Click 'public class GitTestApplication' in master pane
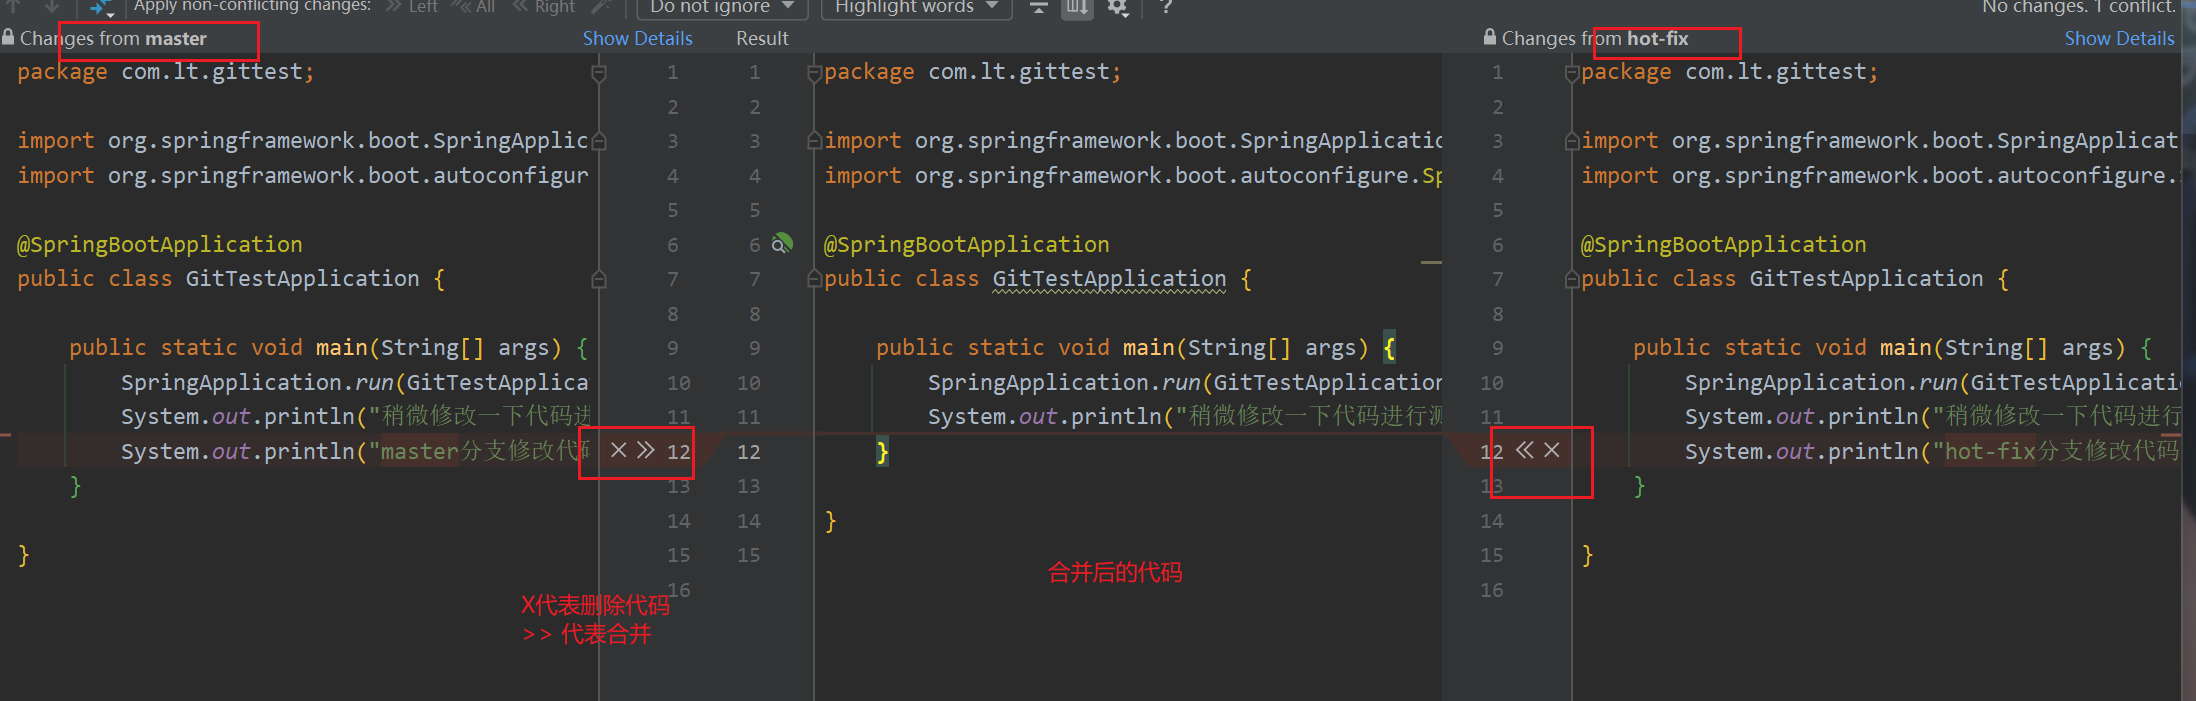This screenshot has width=2196, height=701. tap(218, 278)
